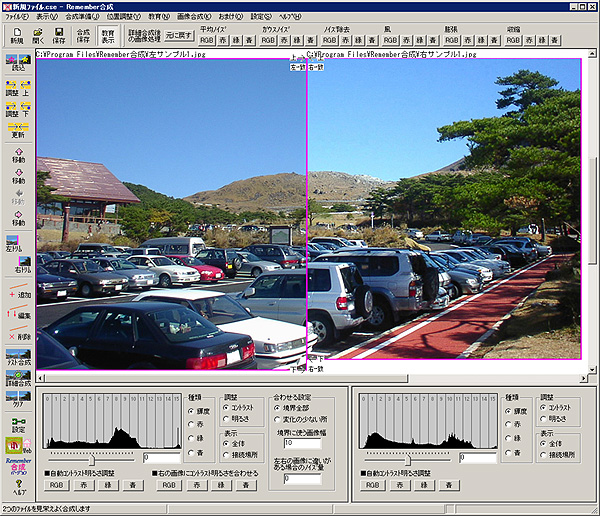Click the 保存 (Save) floppy disk icon

(x=59, y=36)
